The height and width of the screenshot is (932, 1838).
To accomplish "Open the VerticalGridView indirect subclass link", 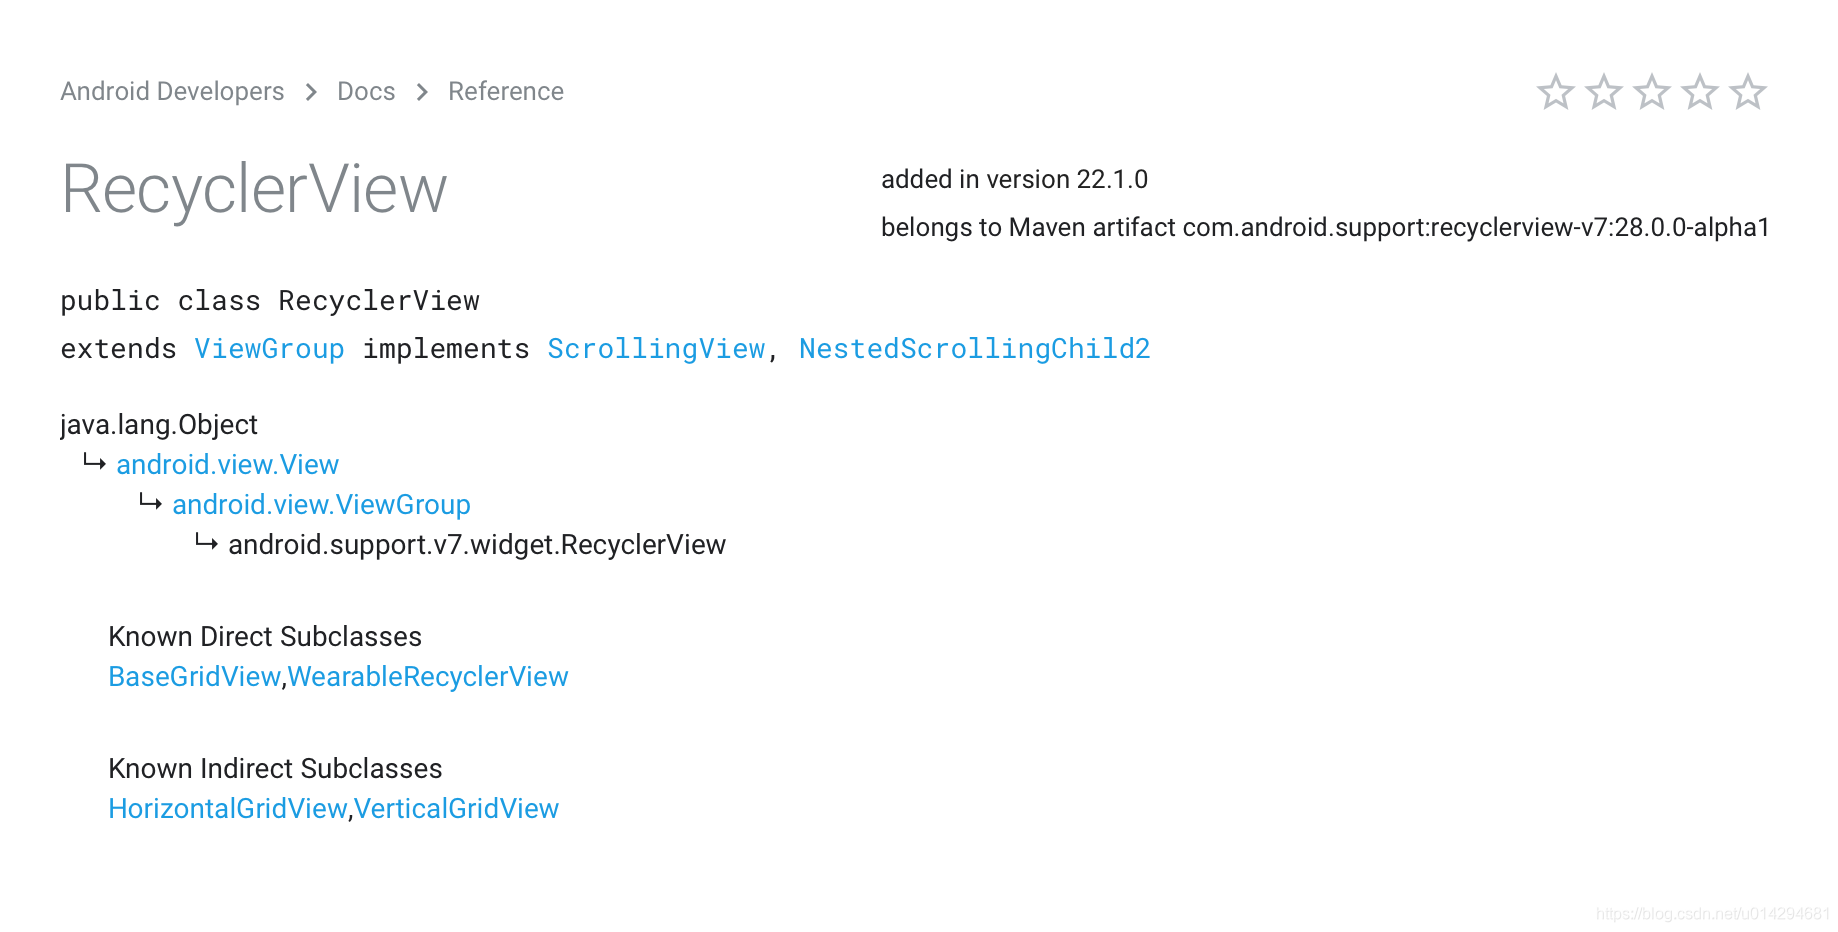I will tap(456, 809).
